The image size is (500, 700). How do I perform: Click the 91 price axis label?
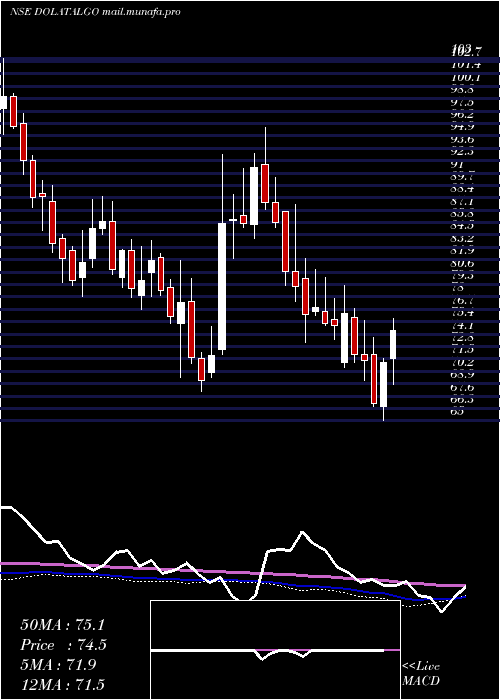pos(459,165)
